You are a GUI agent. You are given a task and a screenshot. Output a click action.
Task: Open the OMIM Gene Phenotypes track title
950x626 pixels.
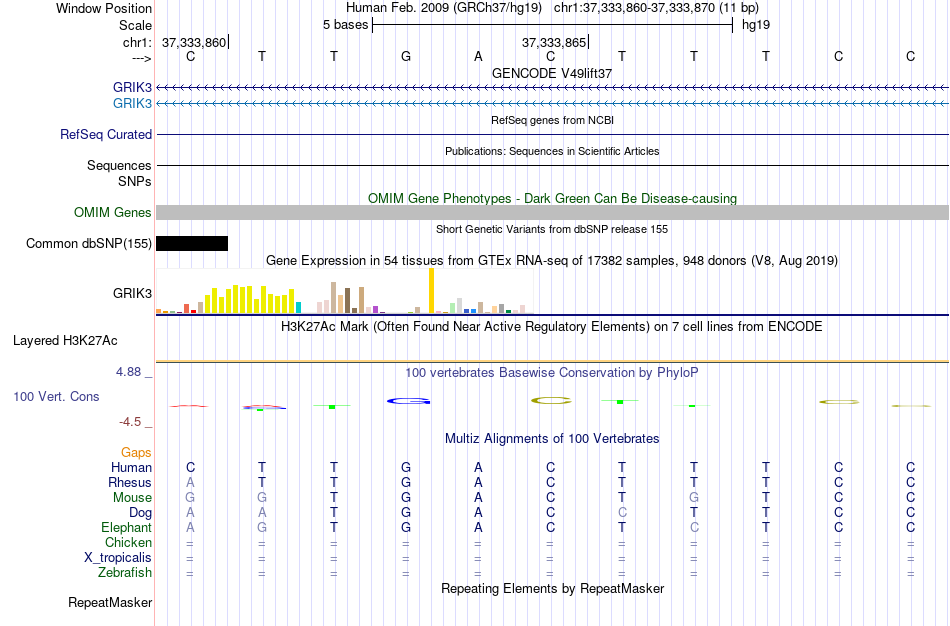point(552,198)
